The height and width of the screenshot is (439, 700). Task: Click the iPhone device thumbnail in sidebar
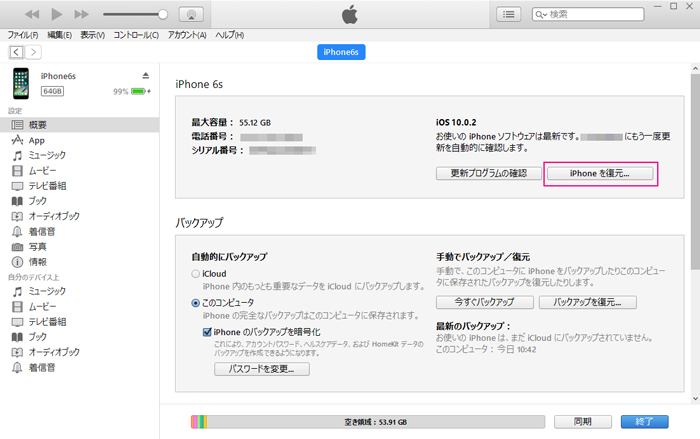point(21,84)
